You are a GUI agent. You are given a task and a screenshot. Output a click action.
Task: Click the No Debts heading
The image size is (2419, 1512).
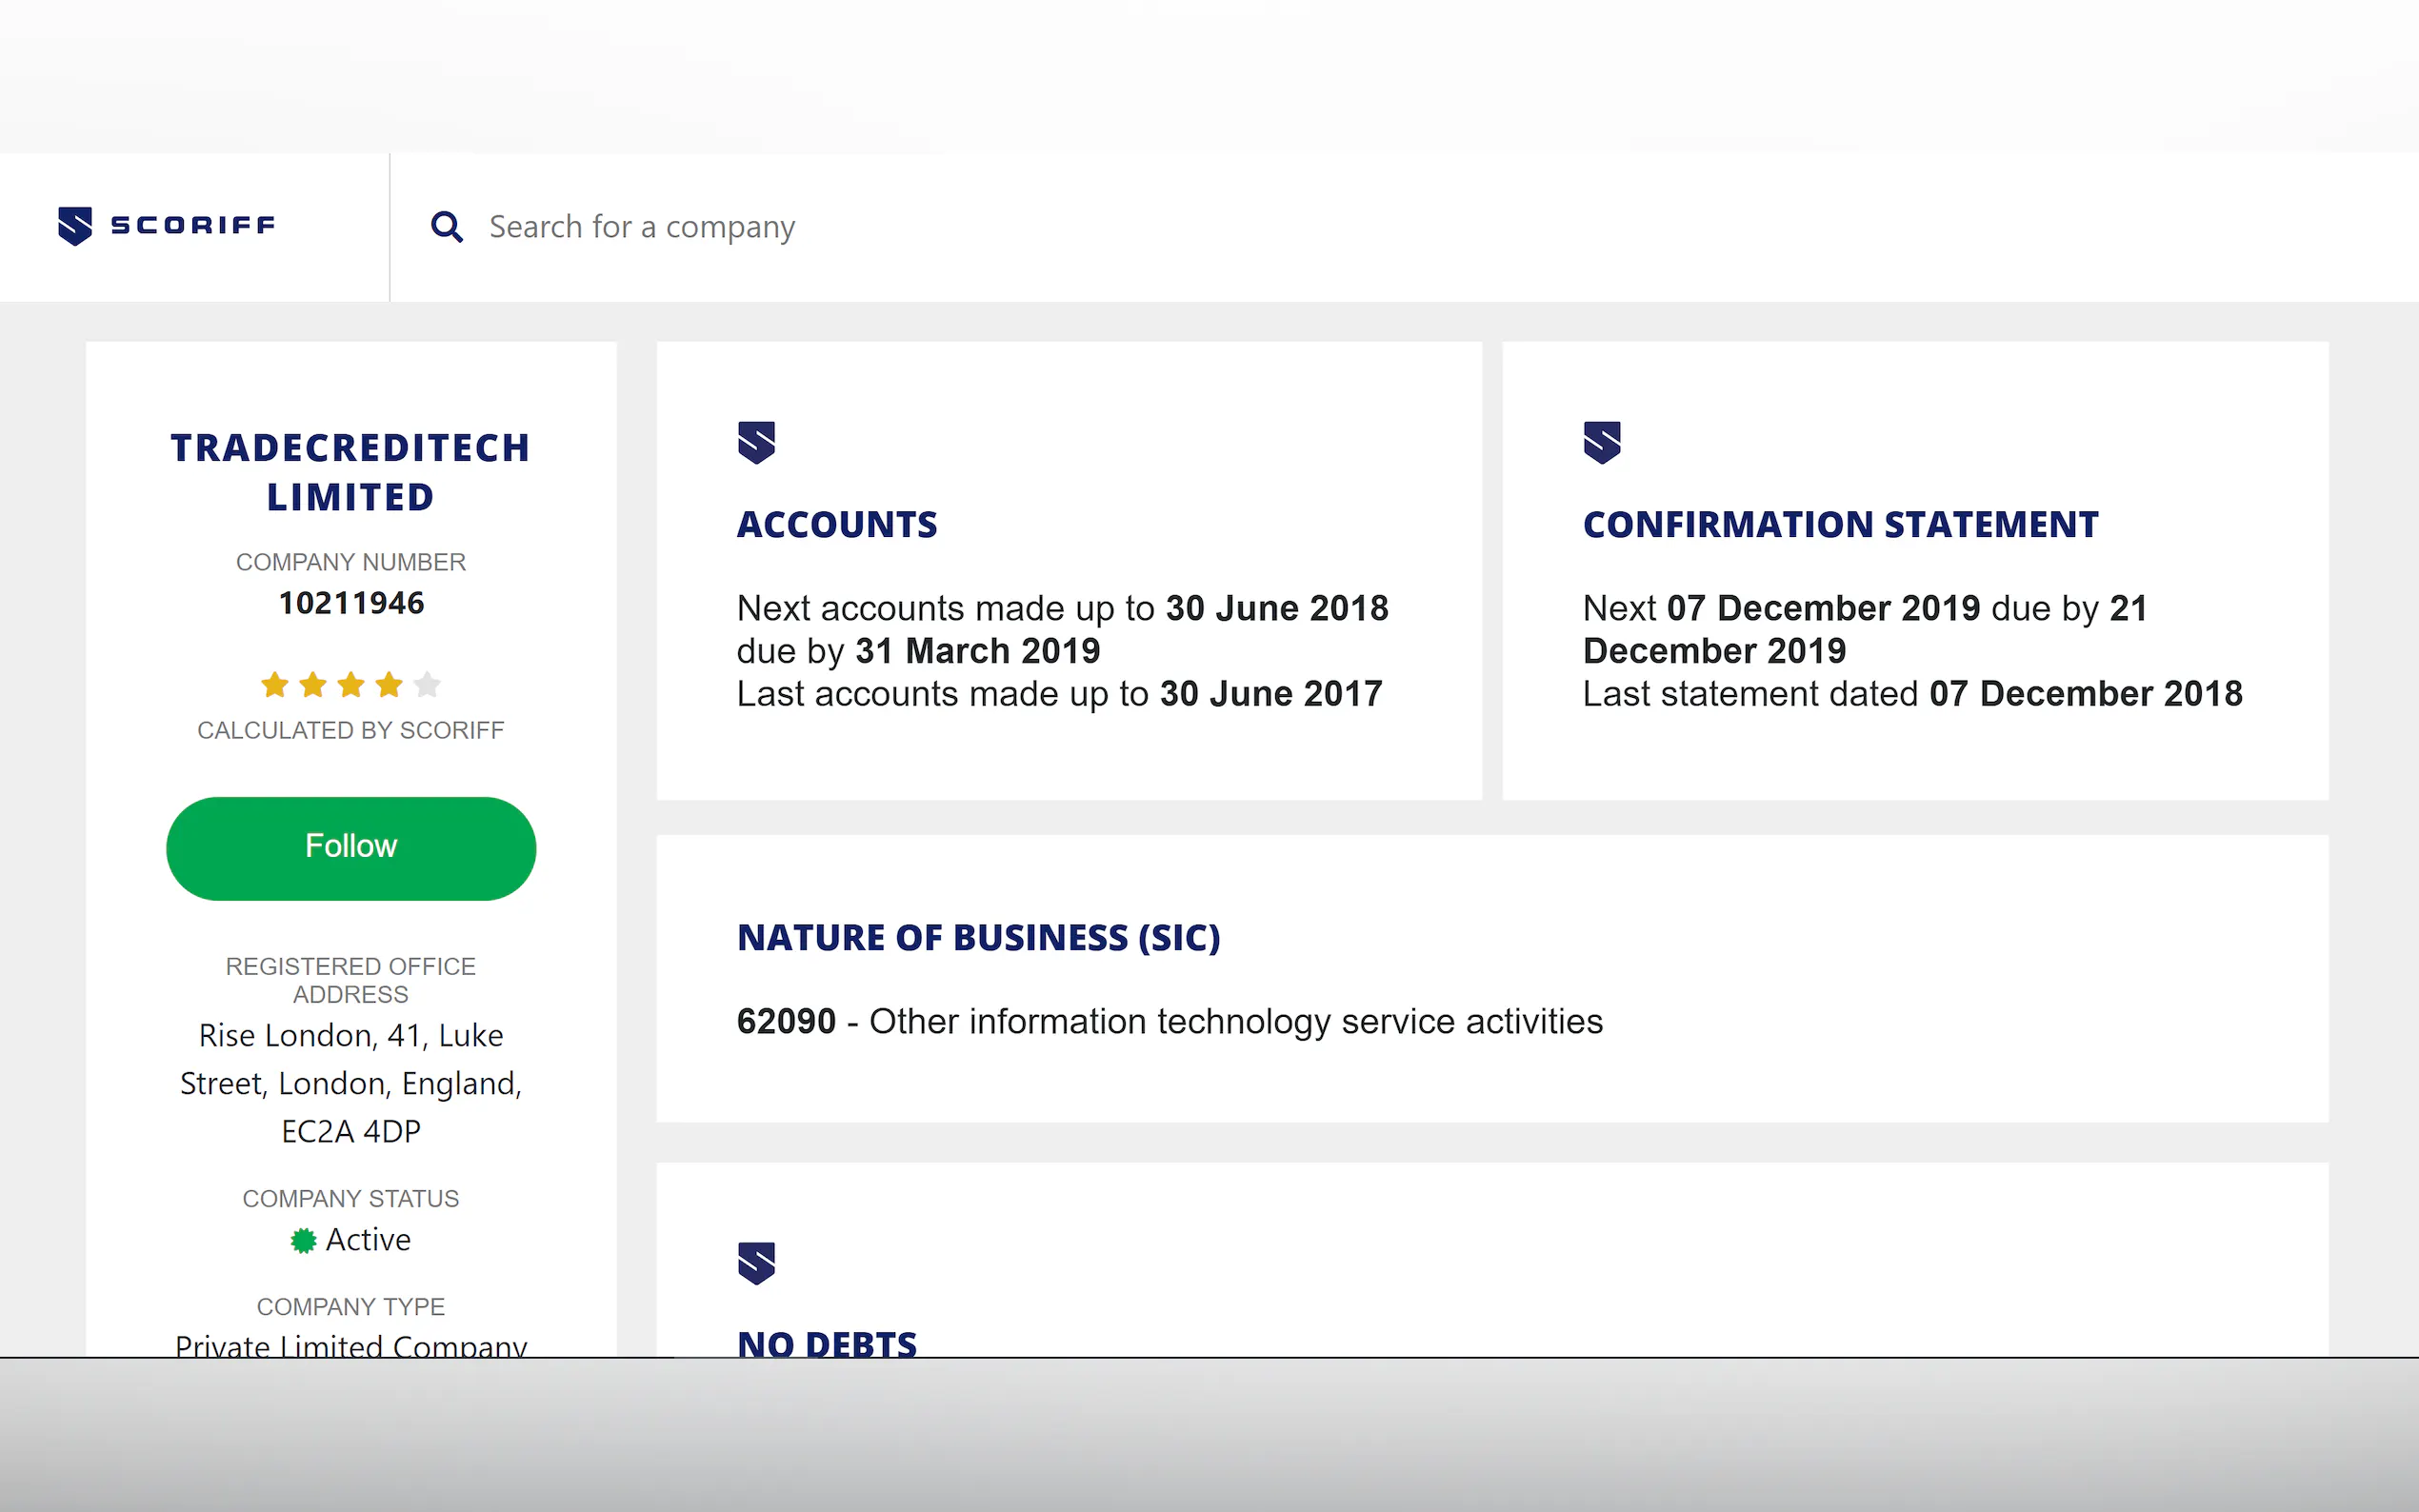tap(827, 1343)
